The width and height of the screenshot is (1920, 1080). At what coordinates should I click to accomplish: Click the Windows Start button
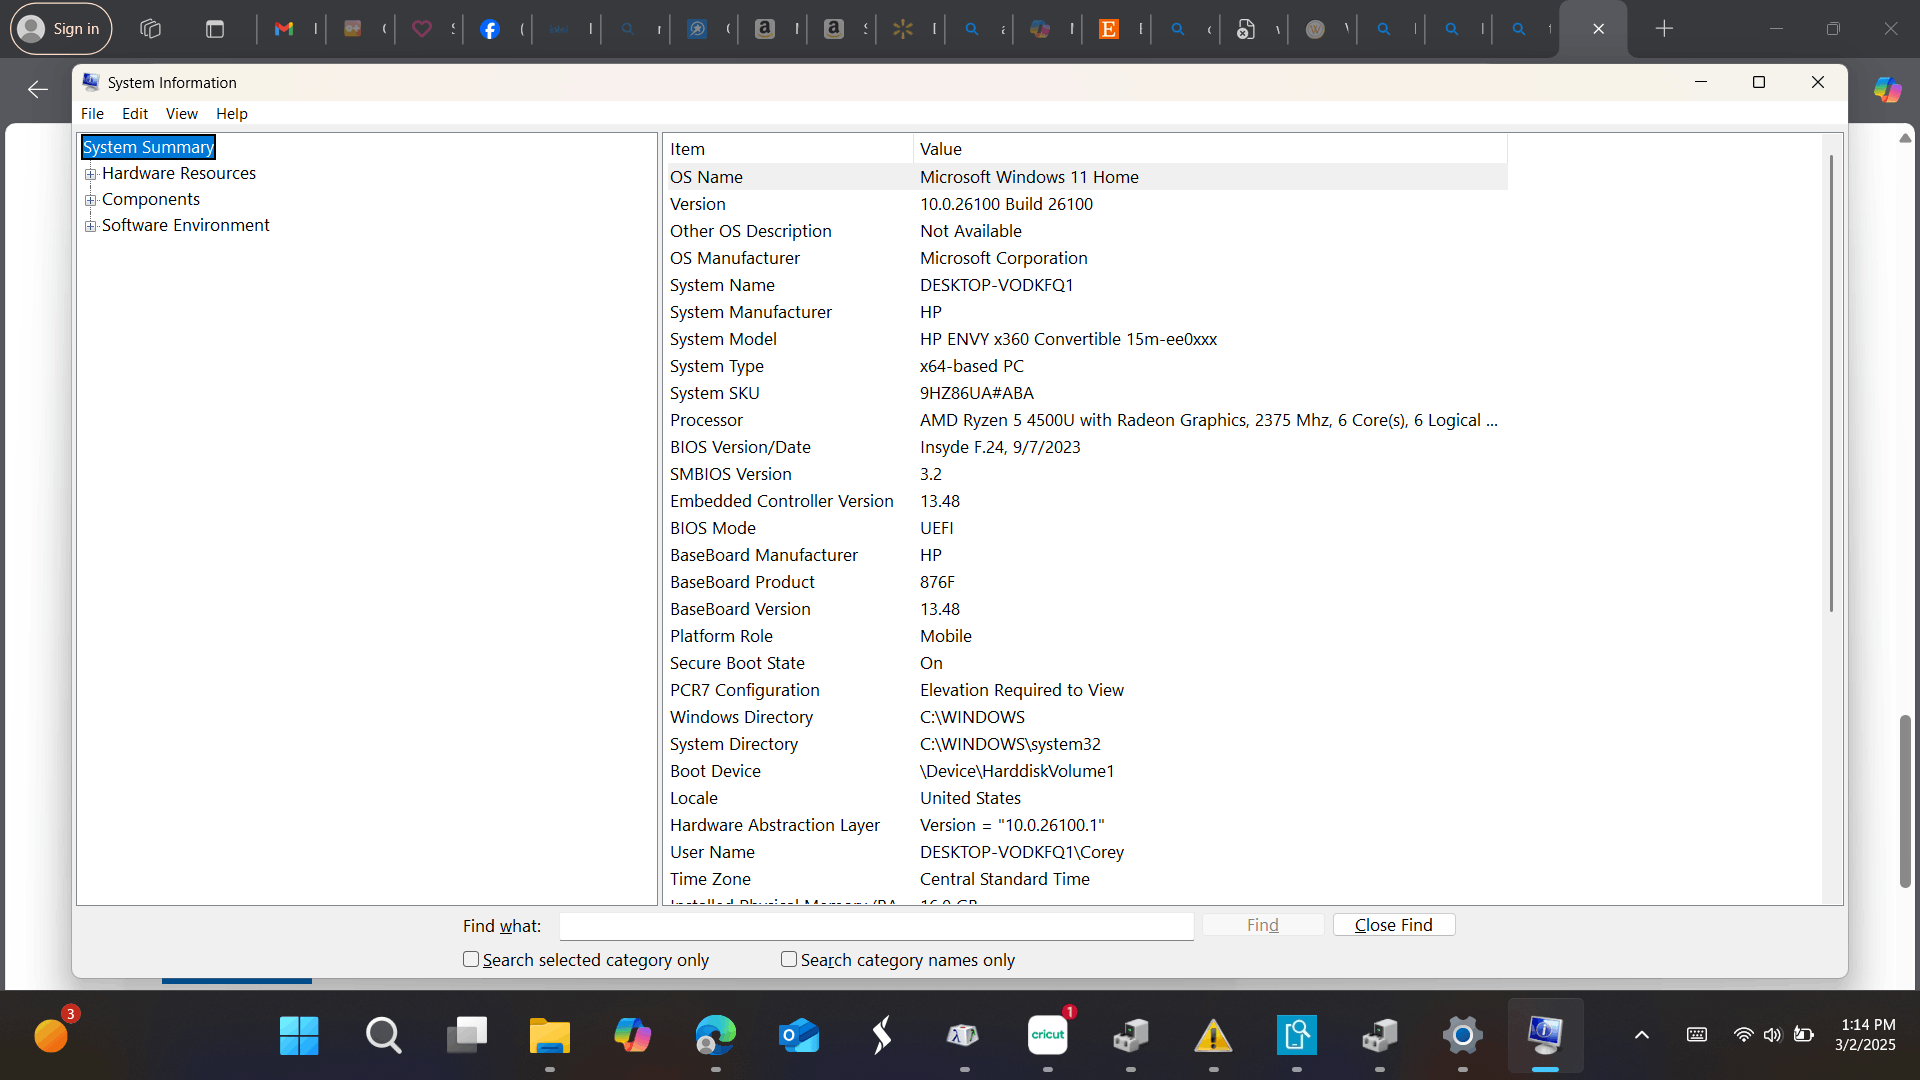[299, 1036]
